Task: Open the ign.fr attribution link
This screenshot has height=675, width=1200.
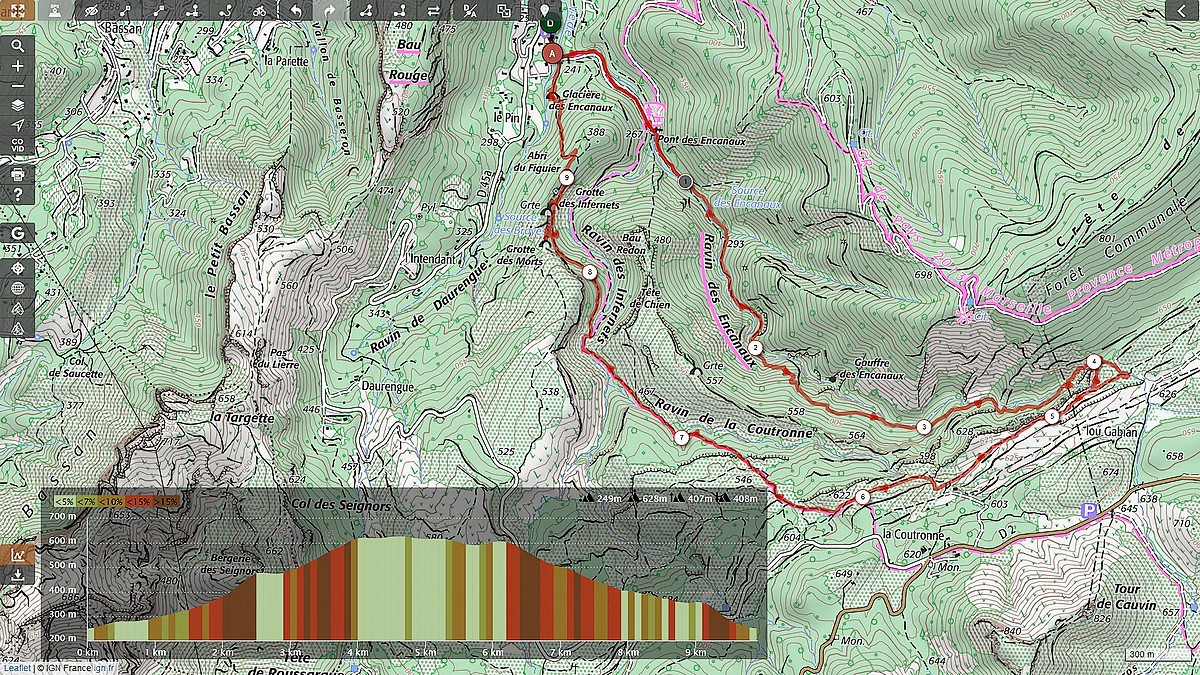Action: point(106,668)
